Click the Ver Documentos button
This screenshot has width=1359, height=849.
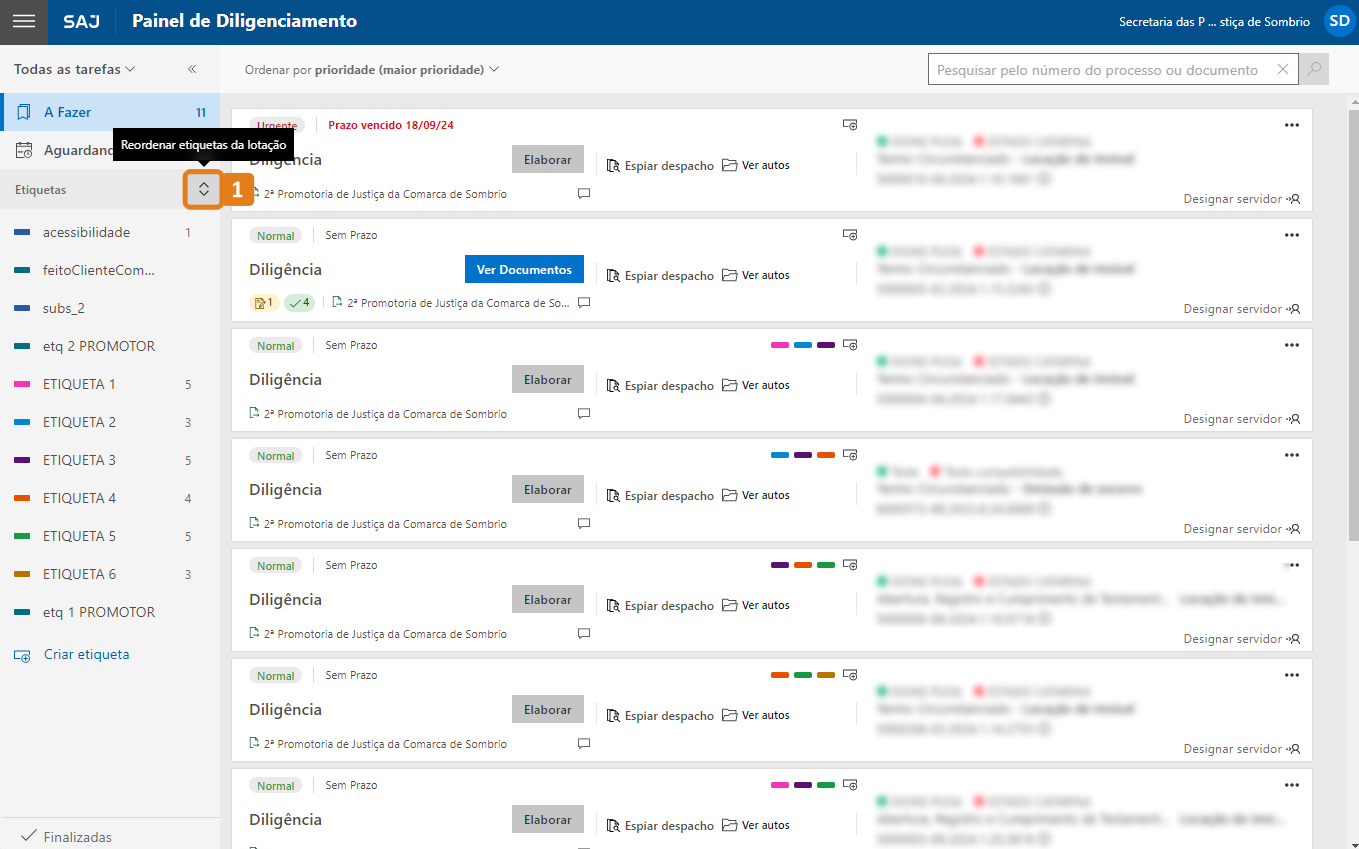tap(524, 270)
